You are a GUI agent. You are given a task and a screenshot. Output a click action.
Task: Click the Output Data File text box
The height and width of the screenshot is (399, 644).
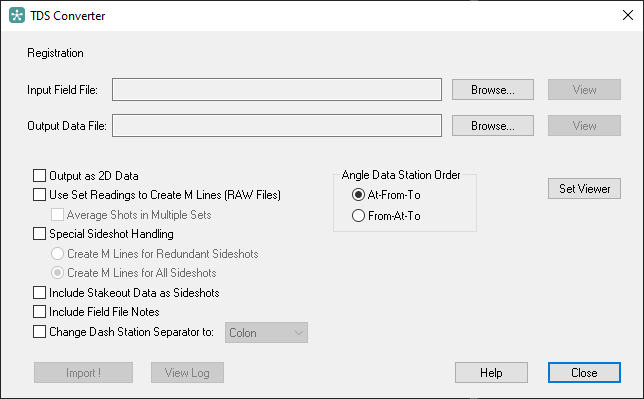click(x=277, y=126)
